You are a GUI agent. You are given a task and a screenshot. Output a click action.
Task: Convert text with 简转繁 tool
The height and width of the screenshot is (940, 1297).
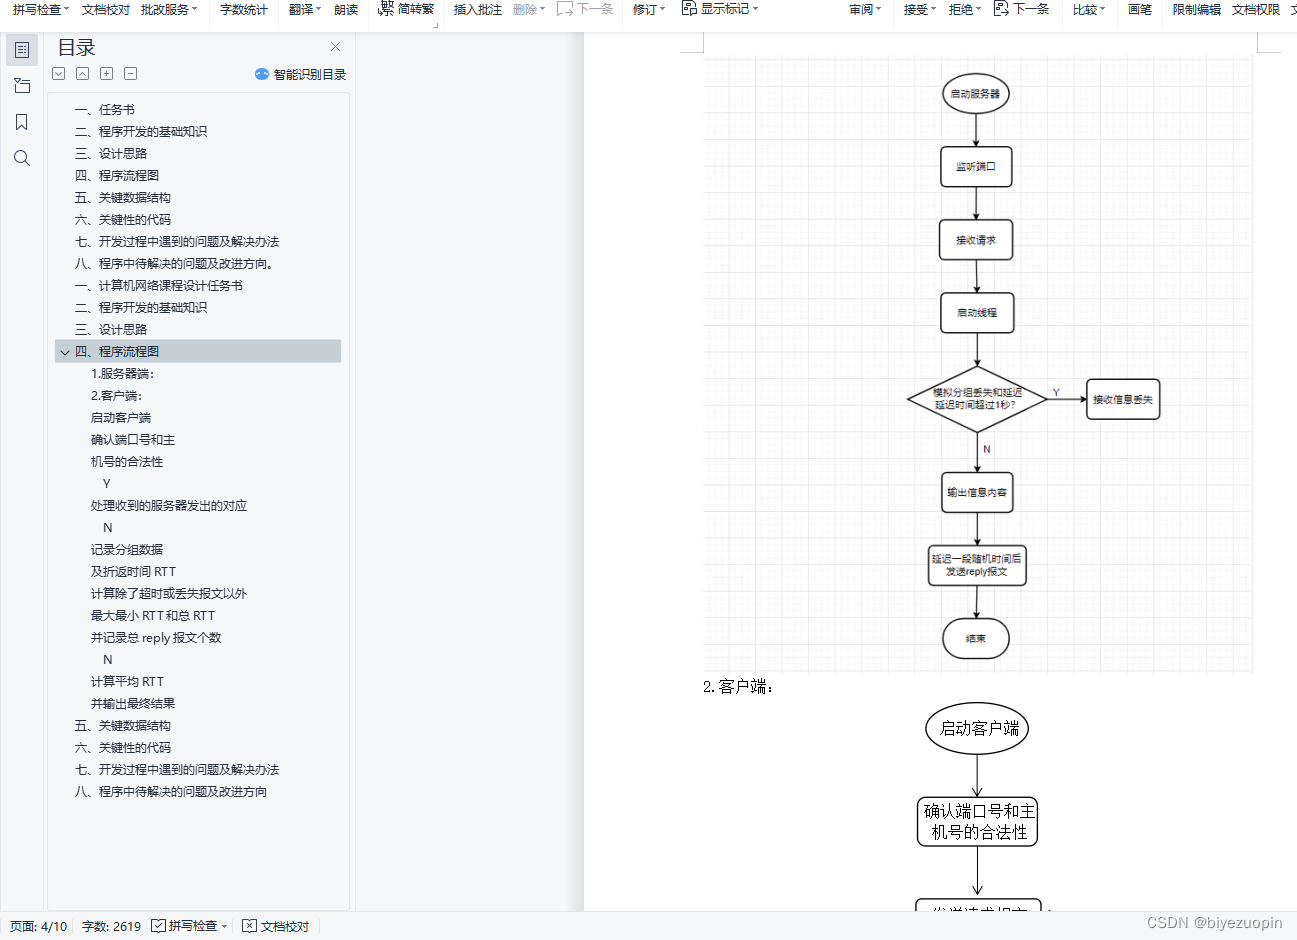click(406, 9)
